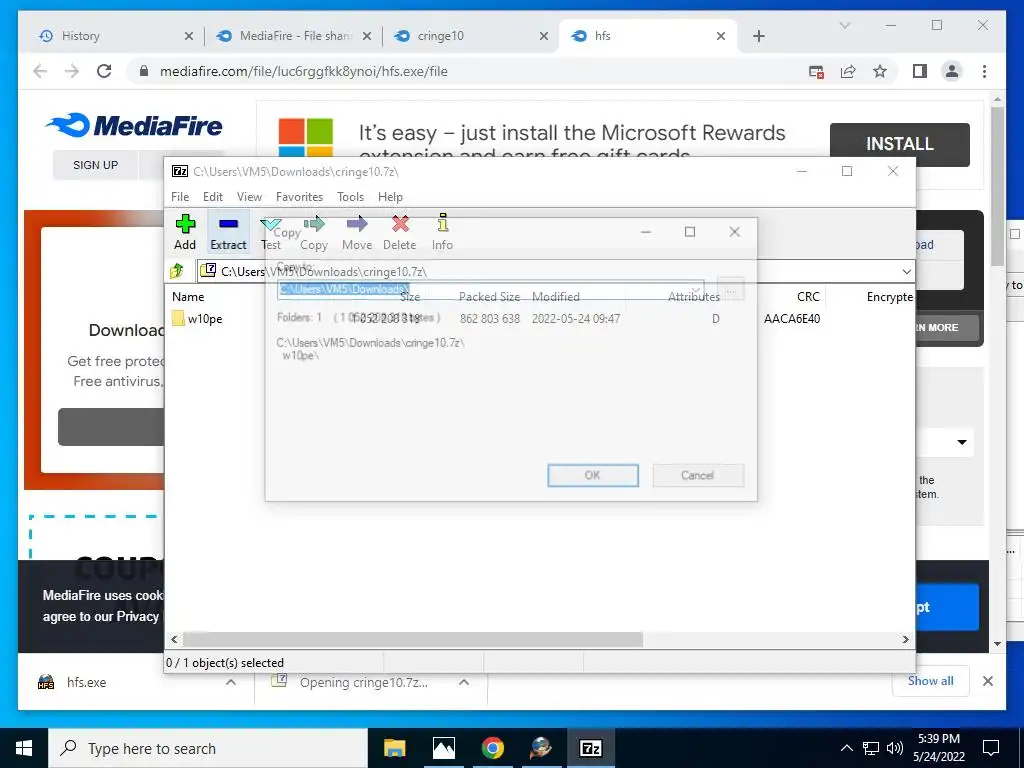Click the MediaFire logo
1024x768 pixels.
point(134,125)
